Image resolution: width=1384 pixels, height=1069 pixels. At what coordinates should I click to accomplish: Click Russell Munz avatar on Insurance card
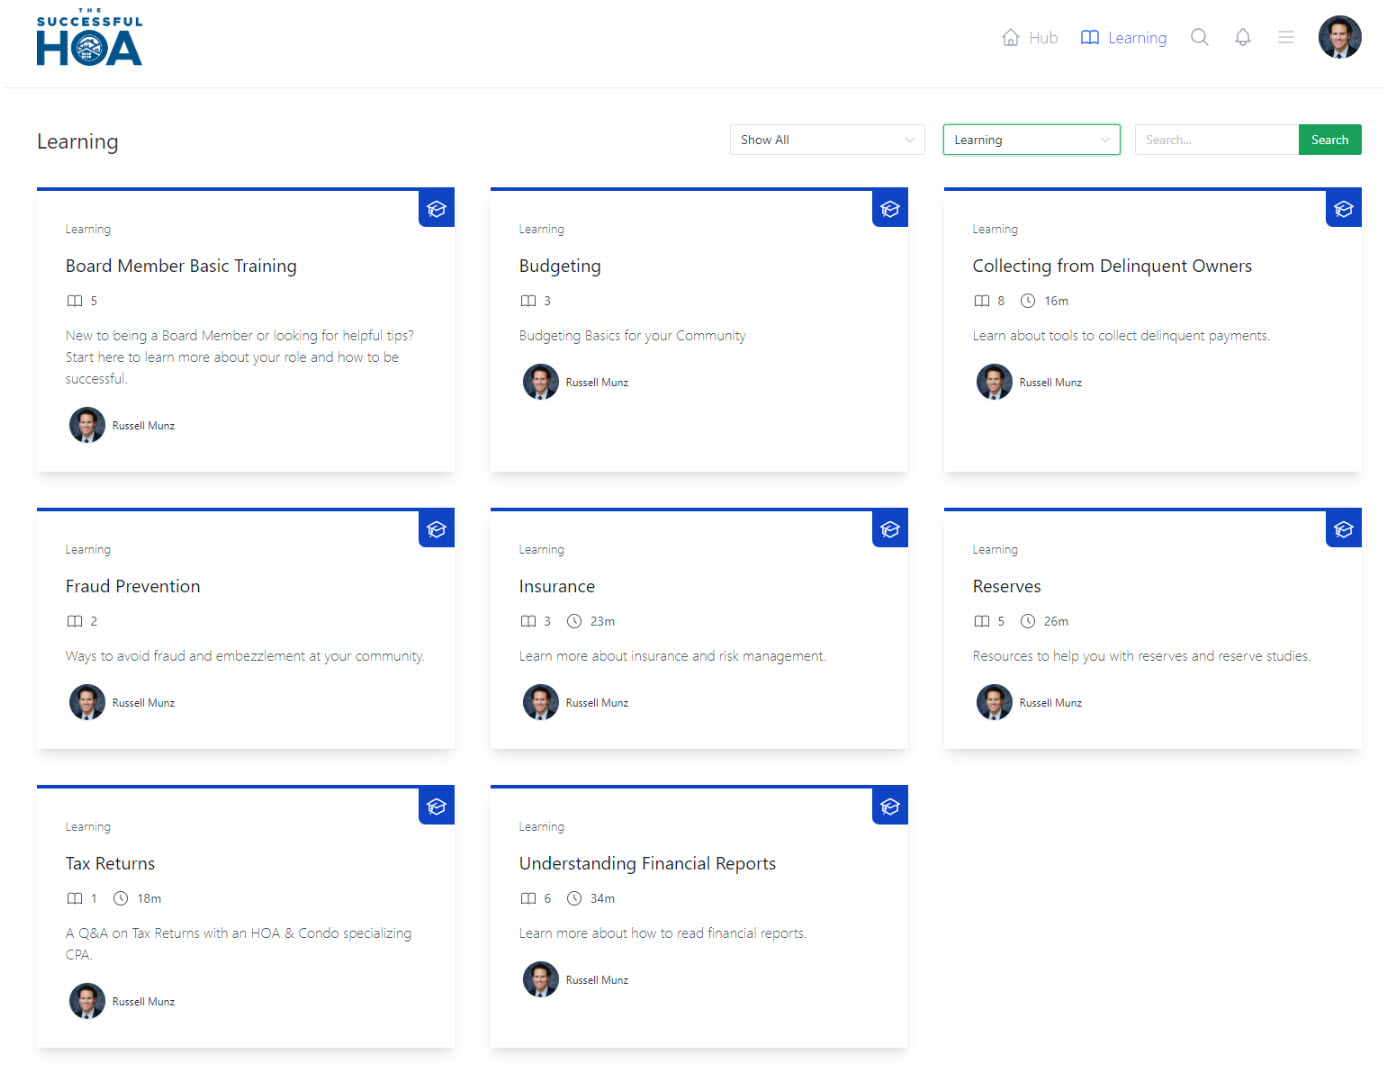coord(540,702)
